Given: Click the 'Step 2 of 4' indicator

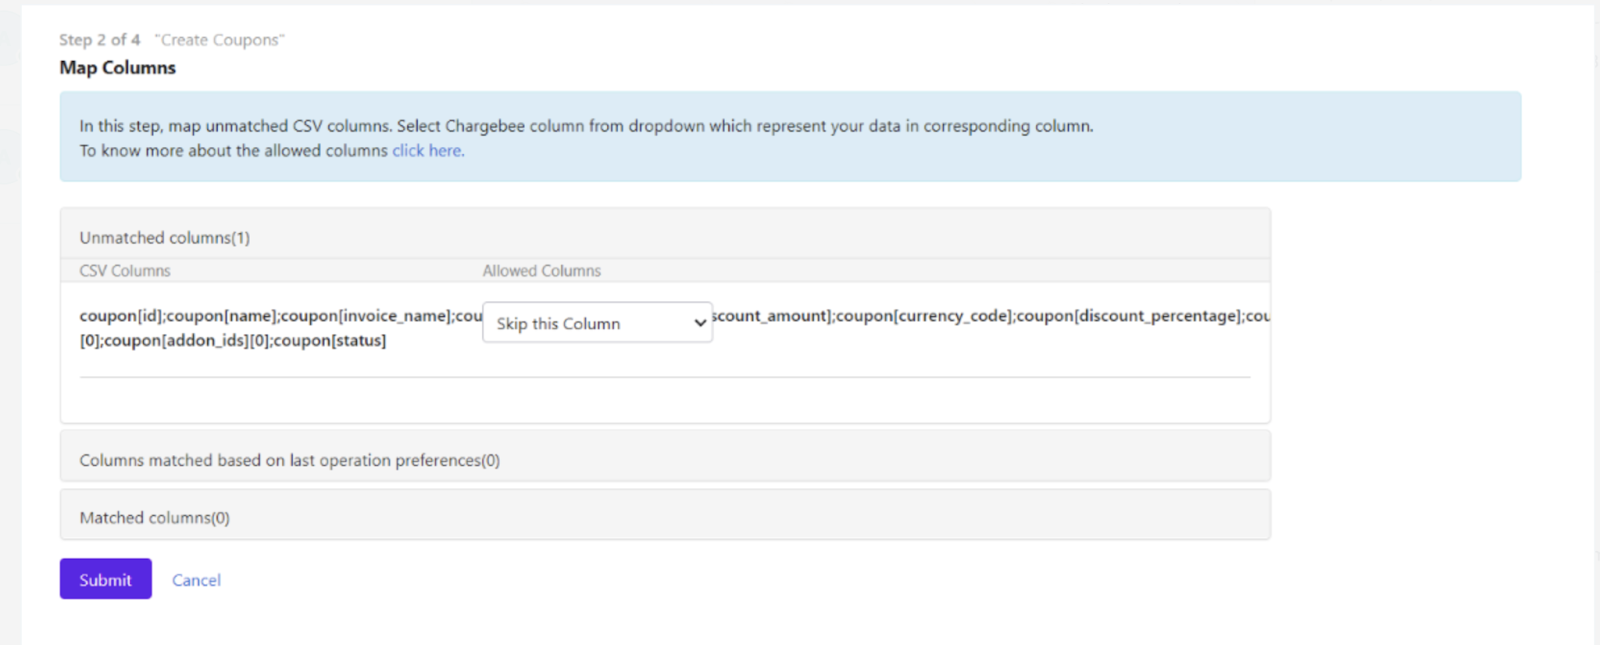Looking at the screenshot, I should tap(99, 40).
